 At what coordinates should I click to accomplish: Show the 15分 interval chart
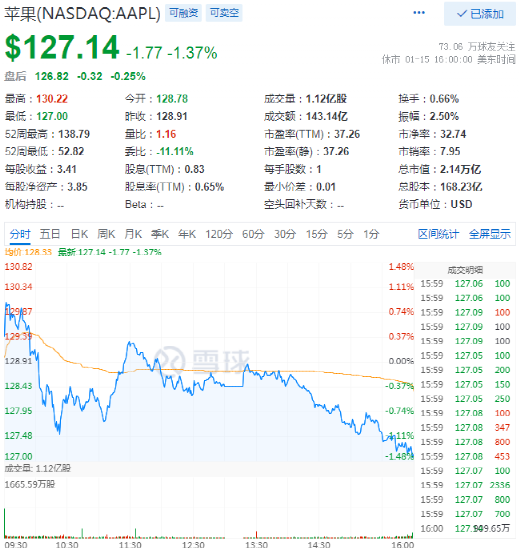pos(317,234)
